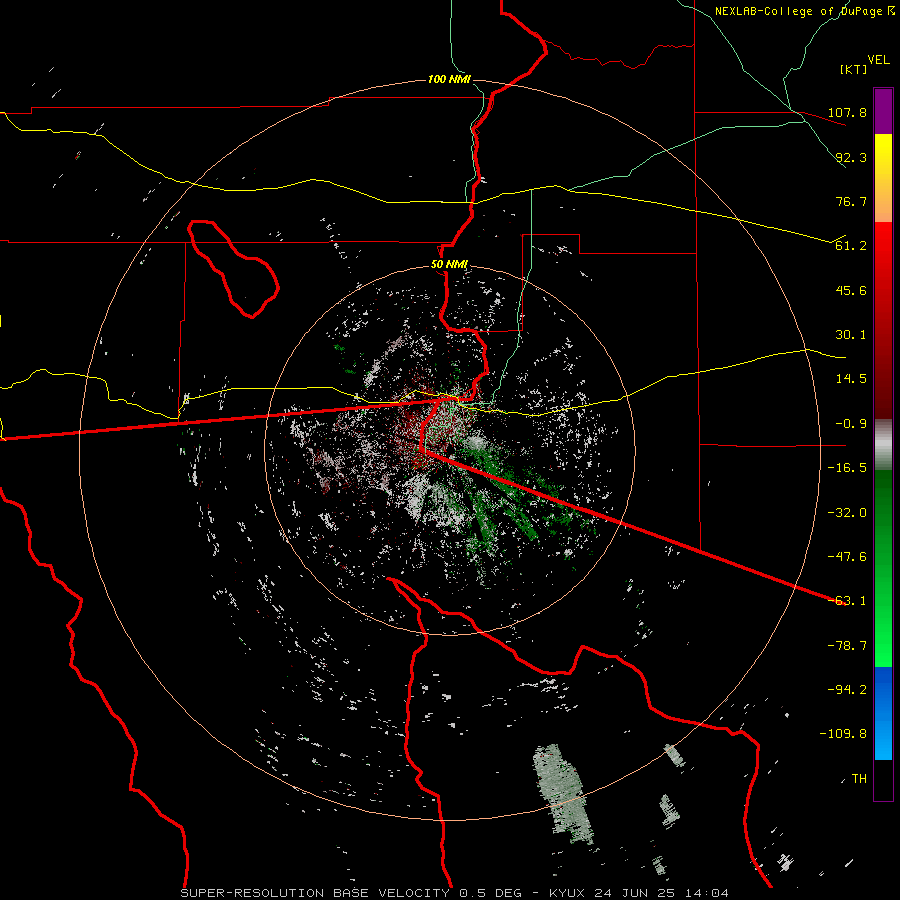Image resolution: width=900 pixels, height=900 pixels.
Task: Click the bright red segment of the color bar
Action: [883, 319]
